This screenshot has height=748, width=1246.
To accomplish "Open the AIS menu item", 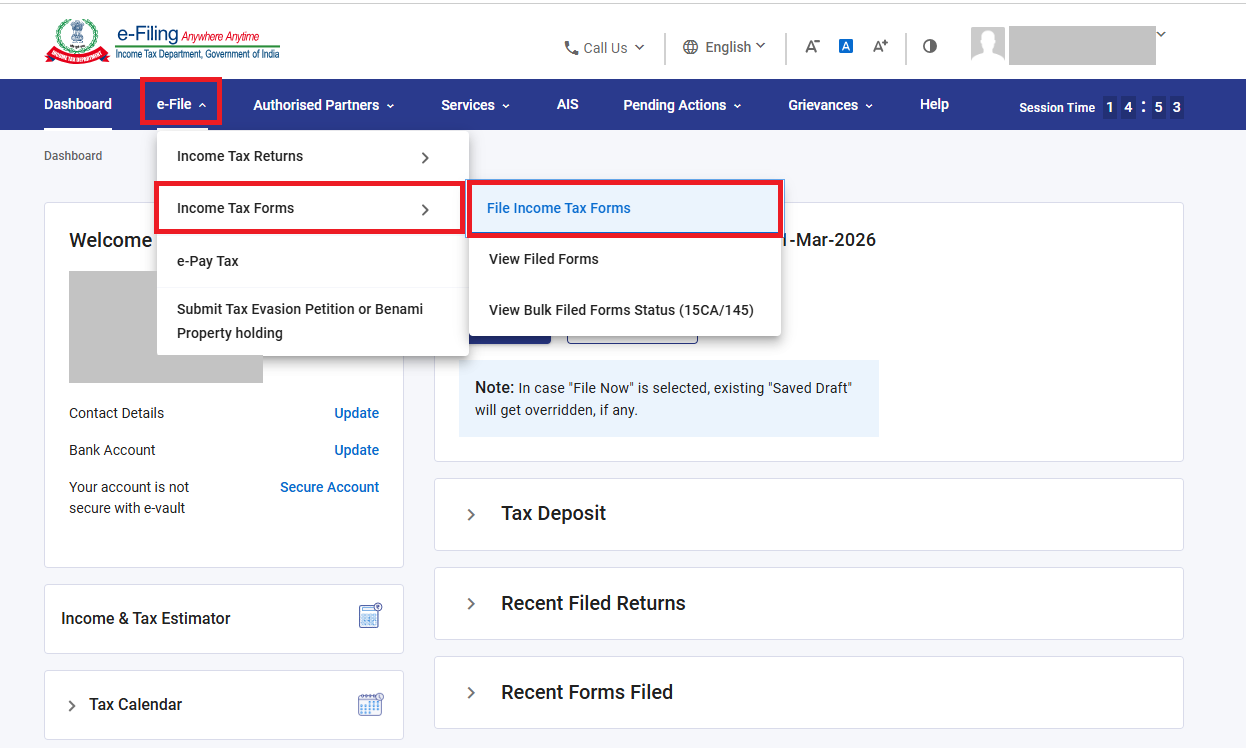I will (x=568, y=104).
